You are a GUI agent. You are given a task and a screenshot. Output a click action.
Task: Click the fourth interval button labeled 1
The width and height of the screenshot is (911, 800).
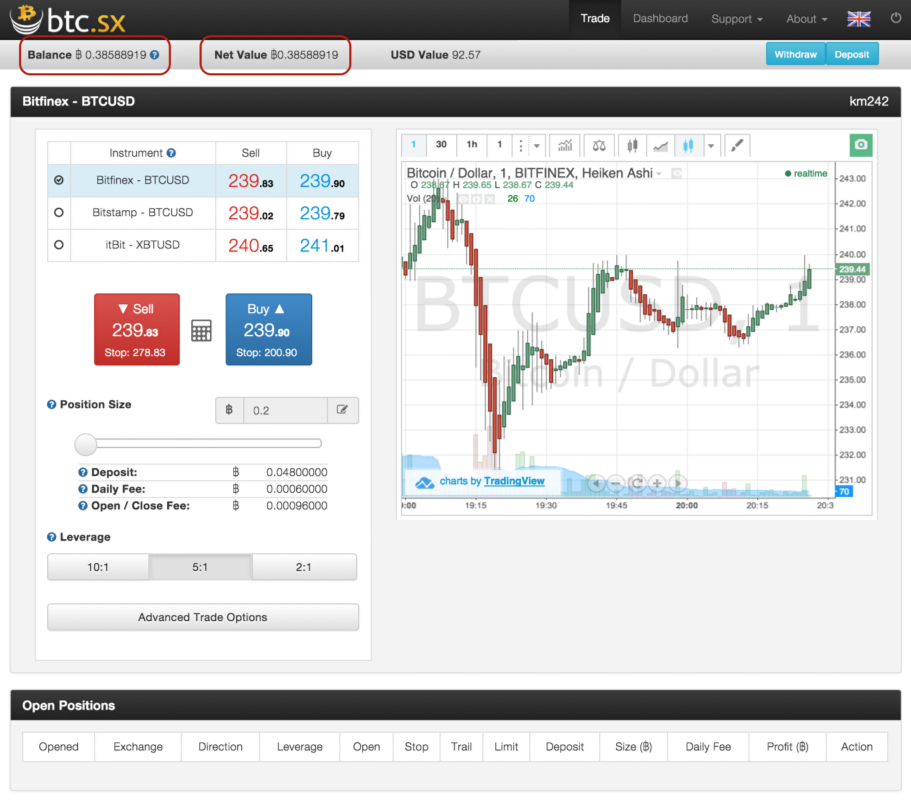(x=499, y=145)
